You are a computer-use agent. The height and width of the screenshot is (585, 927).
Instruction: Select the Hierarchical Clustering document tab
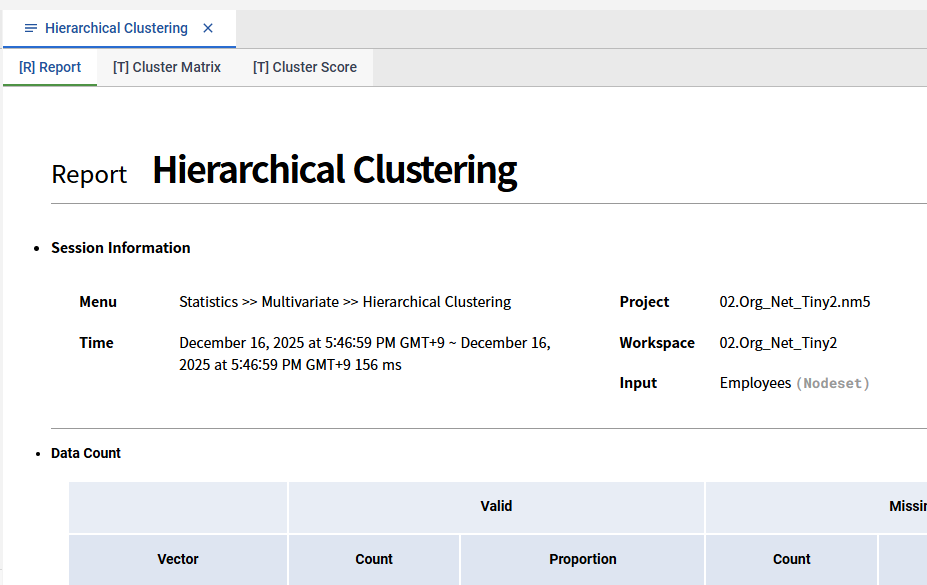119,28
